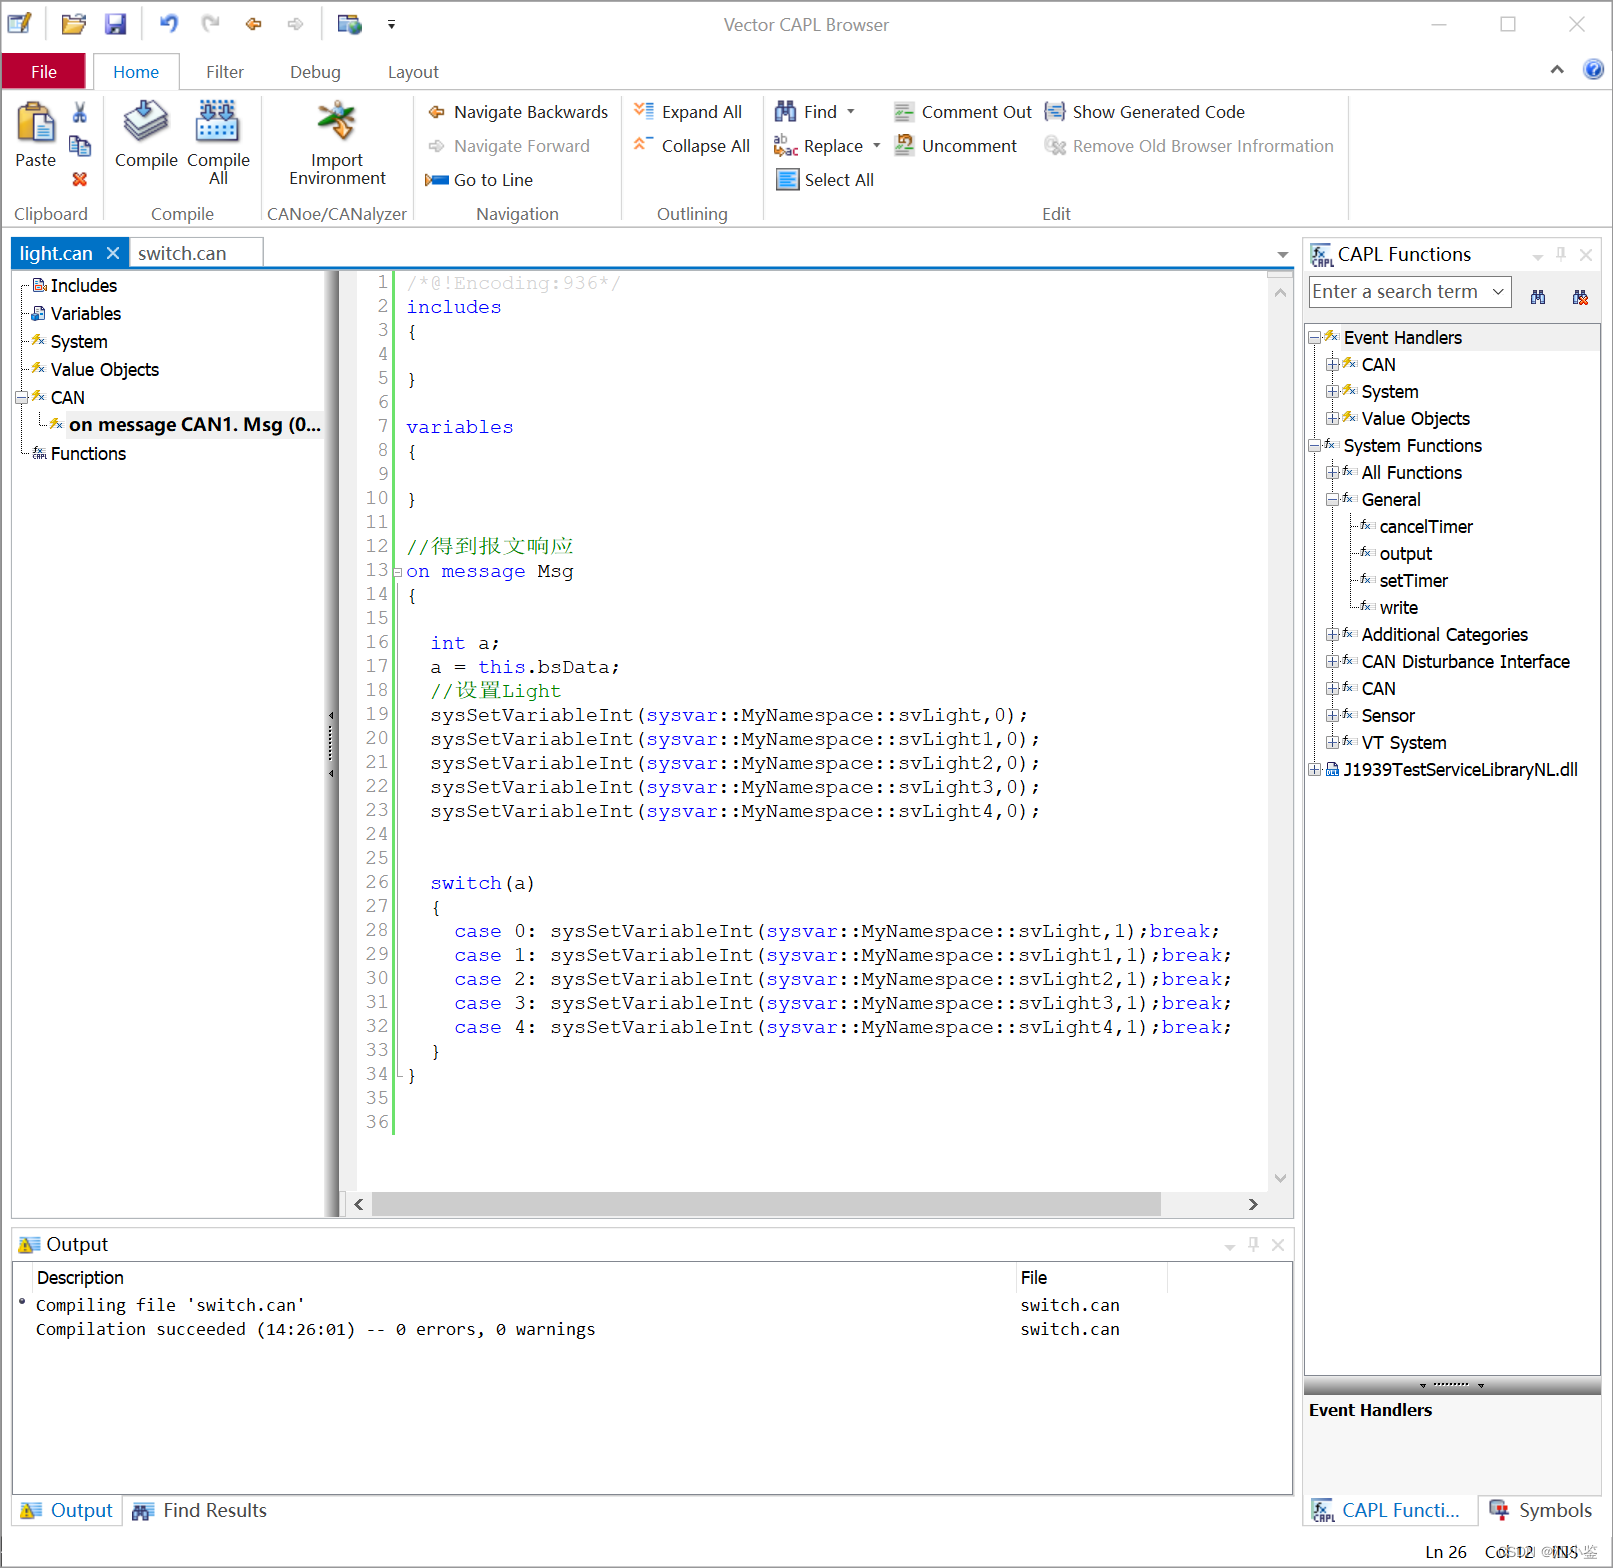Click the search term input field
Screen dimensions: 1613x1568
1397,292
